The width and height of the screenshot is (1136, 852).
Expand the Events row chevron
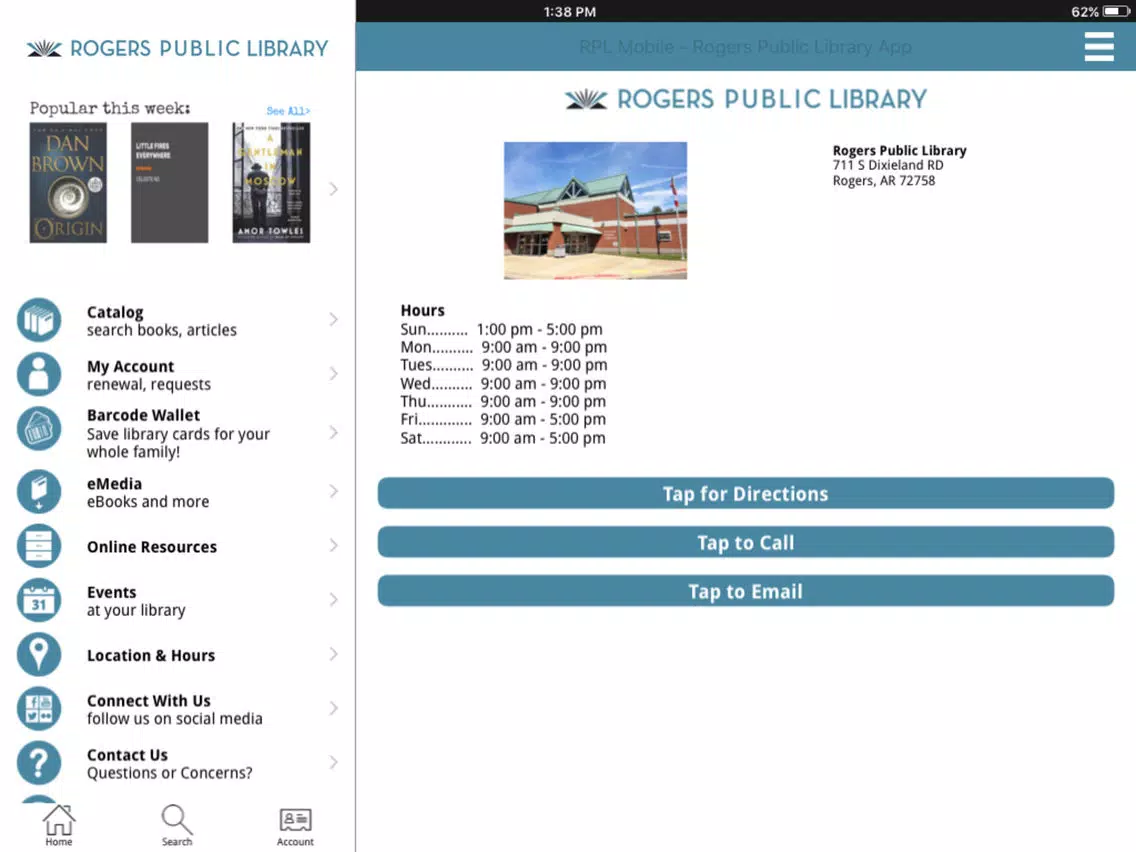333,600
